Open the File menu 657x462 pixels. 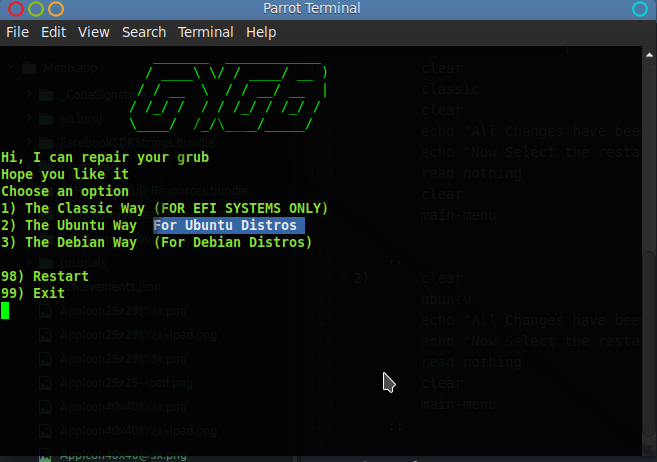tap(18, 32)
